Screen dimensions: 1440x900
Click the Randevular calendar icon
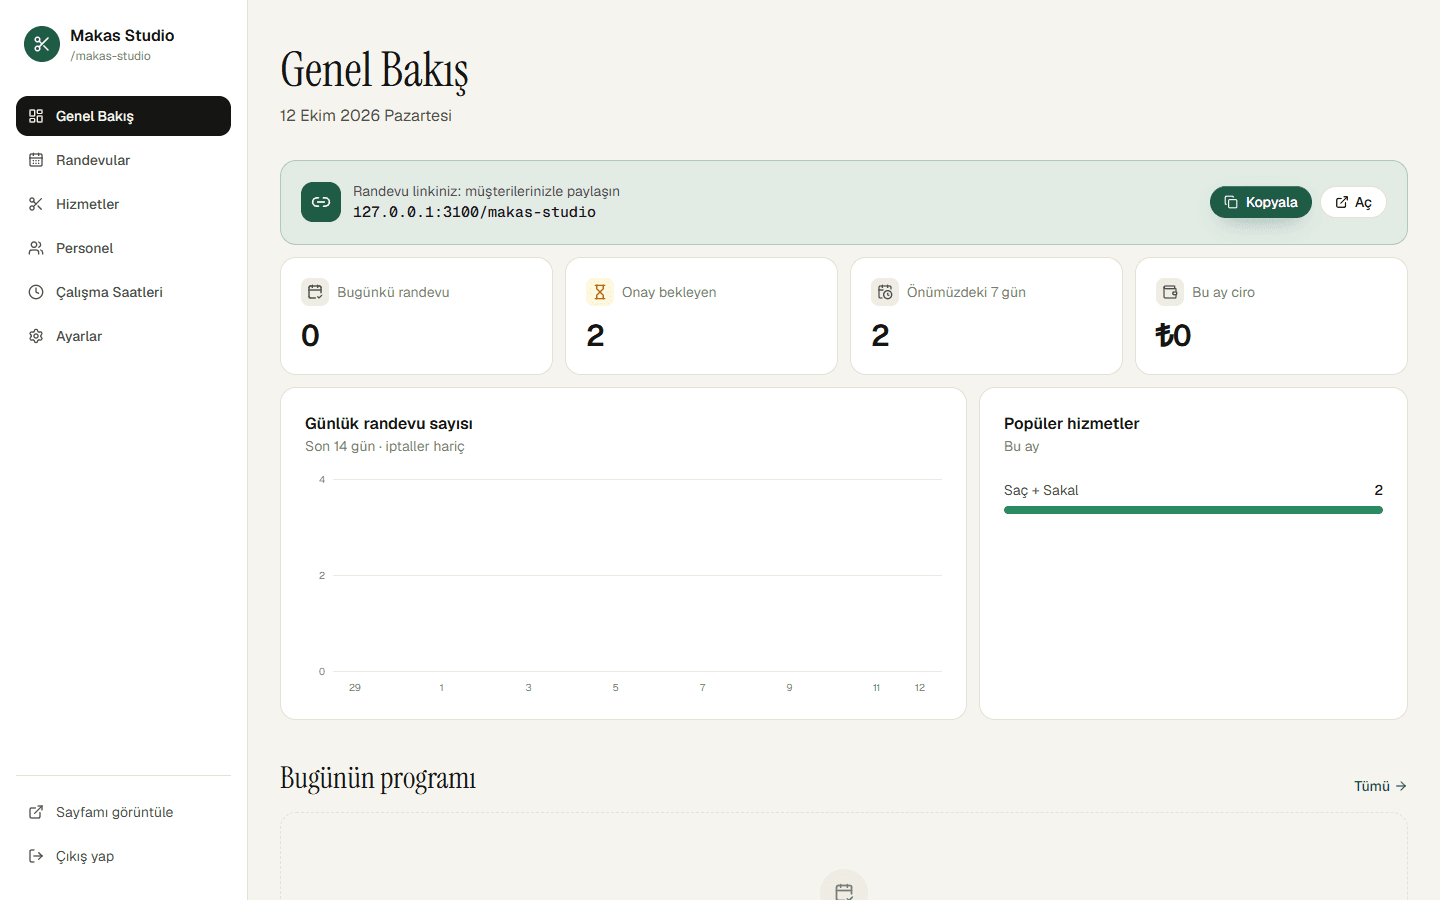[36, 160]
